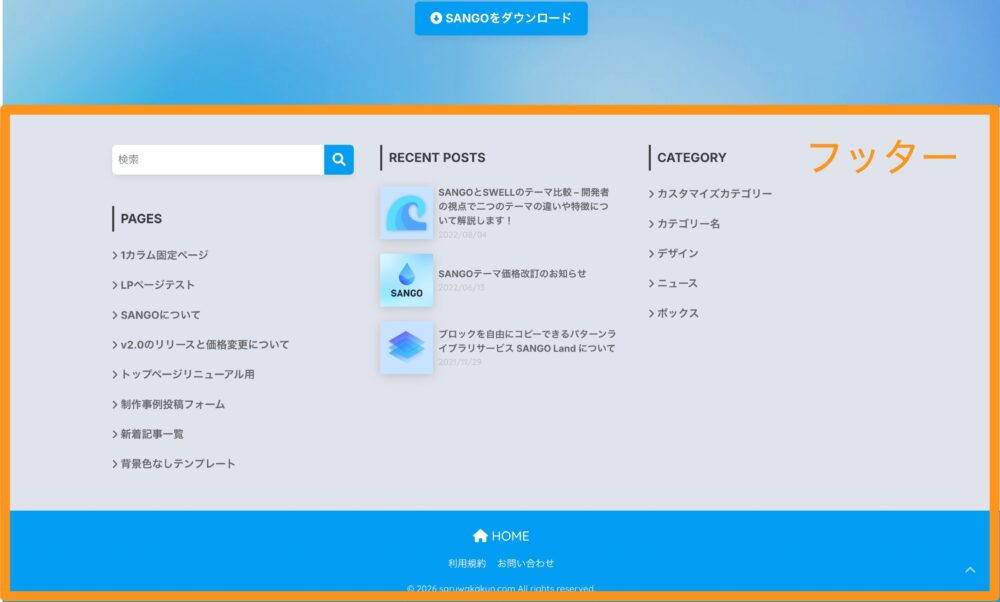The height and width of the screenshot is (602, 1000).
Task: Click the HOME link with house icon
Action: 501,536
